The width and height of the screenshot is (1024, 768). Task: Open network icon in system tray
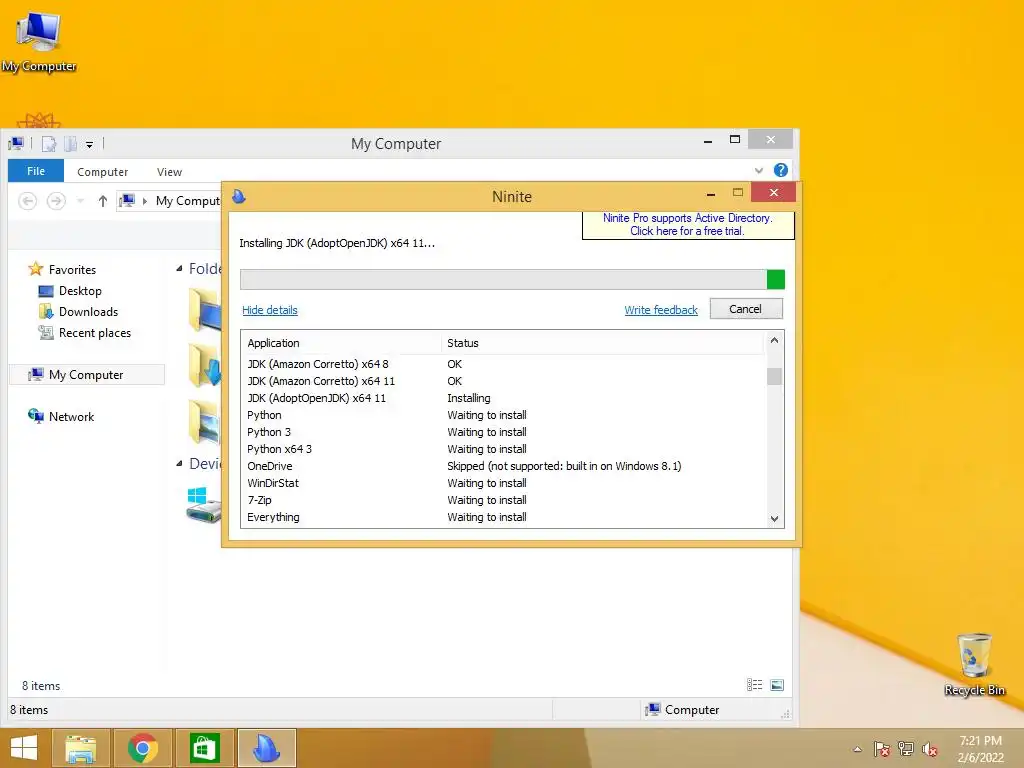coord(906,749)
